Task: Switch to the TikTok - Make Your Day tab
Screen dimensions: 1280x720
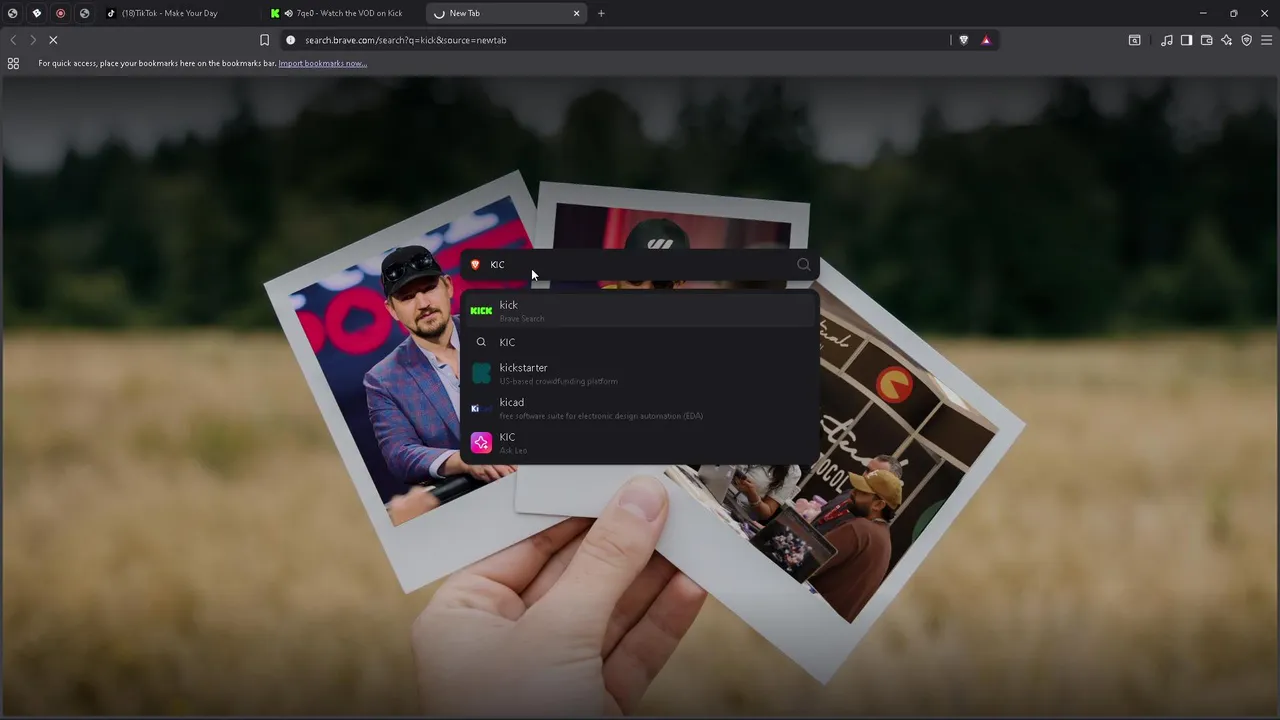Action: point(180,13)
